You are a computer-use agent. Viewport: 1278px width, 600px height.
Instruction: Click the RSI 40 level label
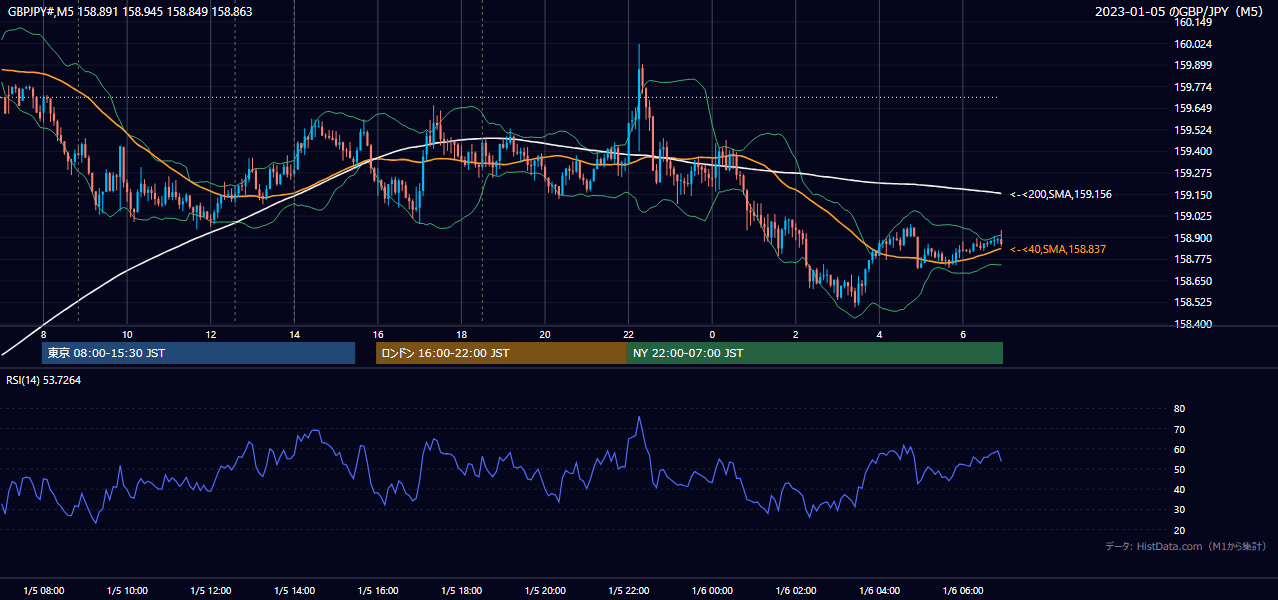(1179, 490)
